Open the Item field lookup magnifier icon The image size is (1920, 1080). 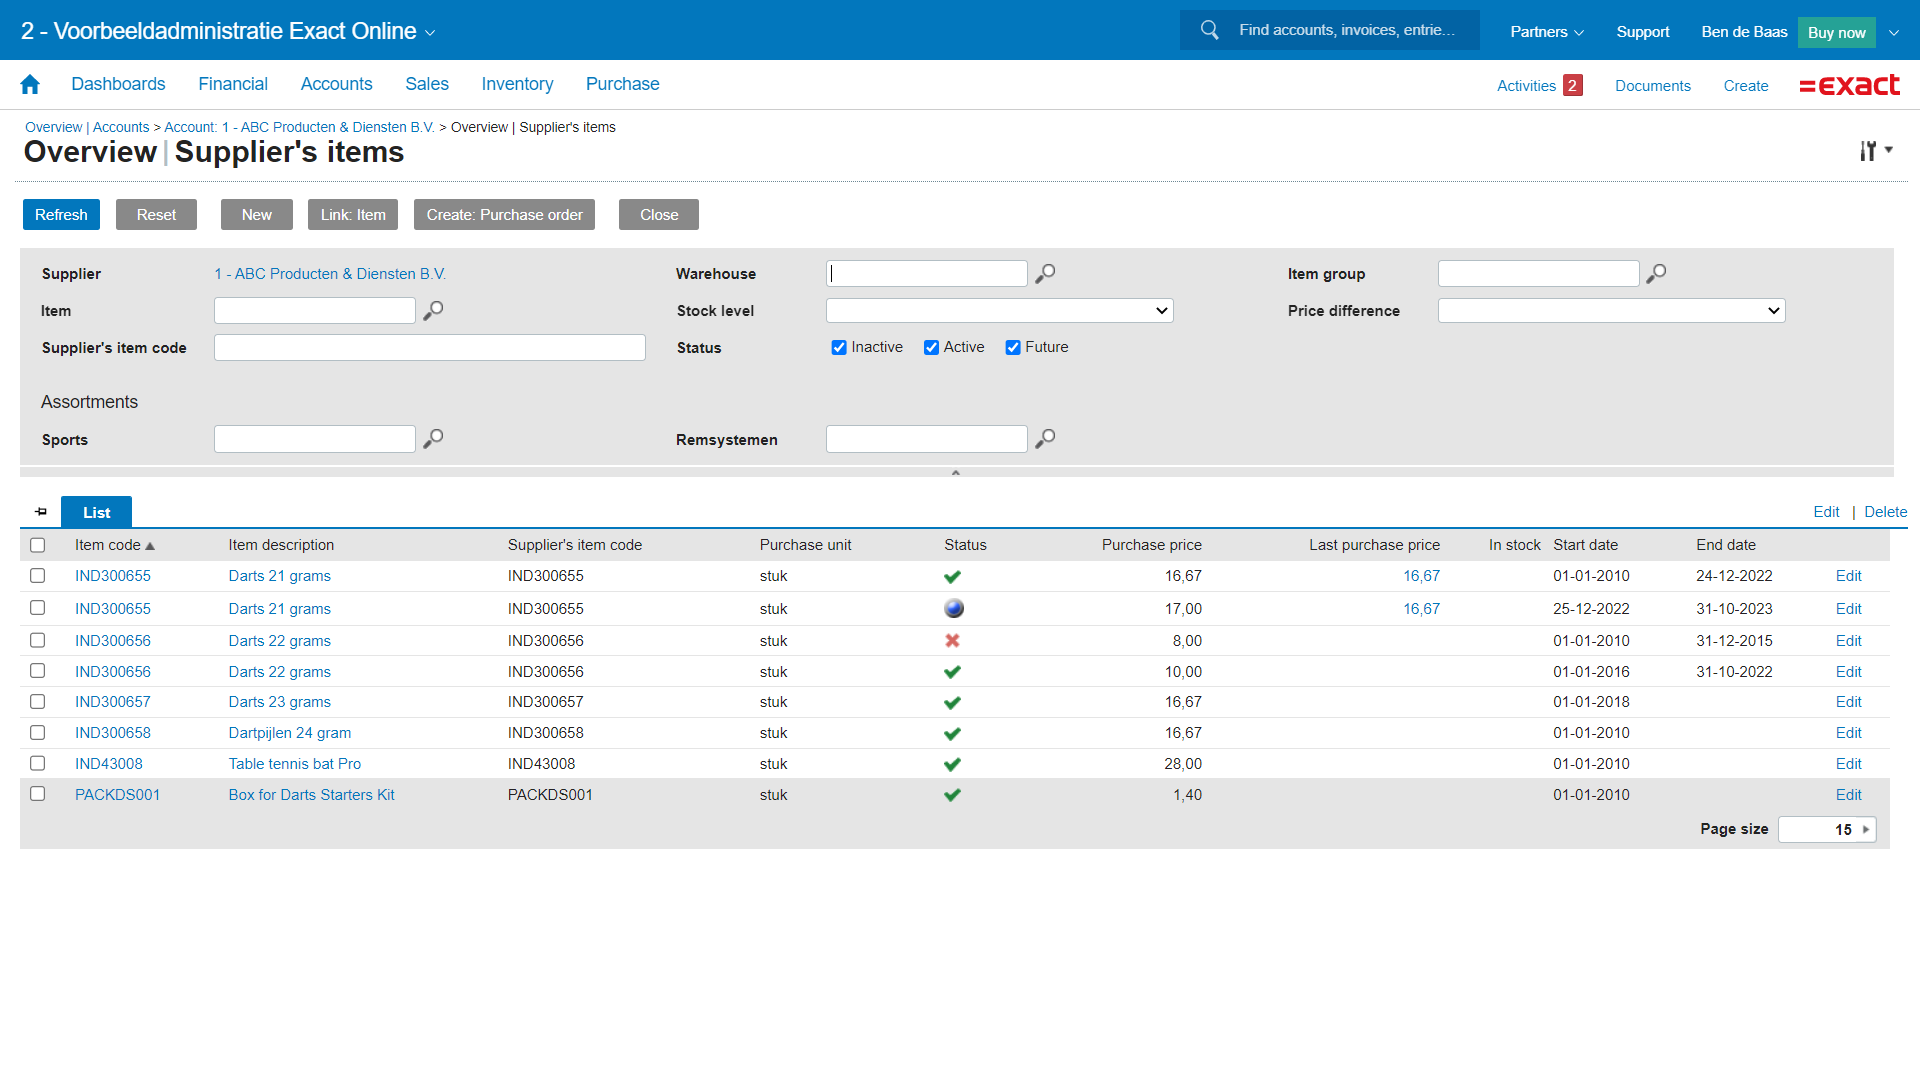[433, 311]
